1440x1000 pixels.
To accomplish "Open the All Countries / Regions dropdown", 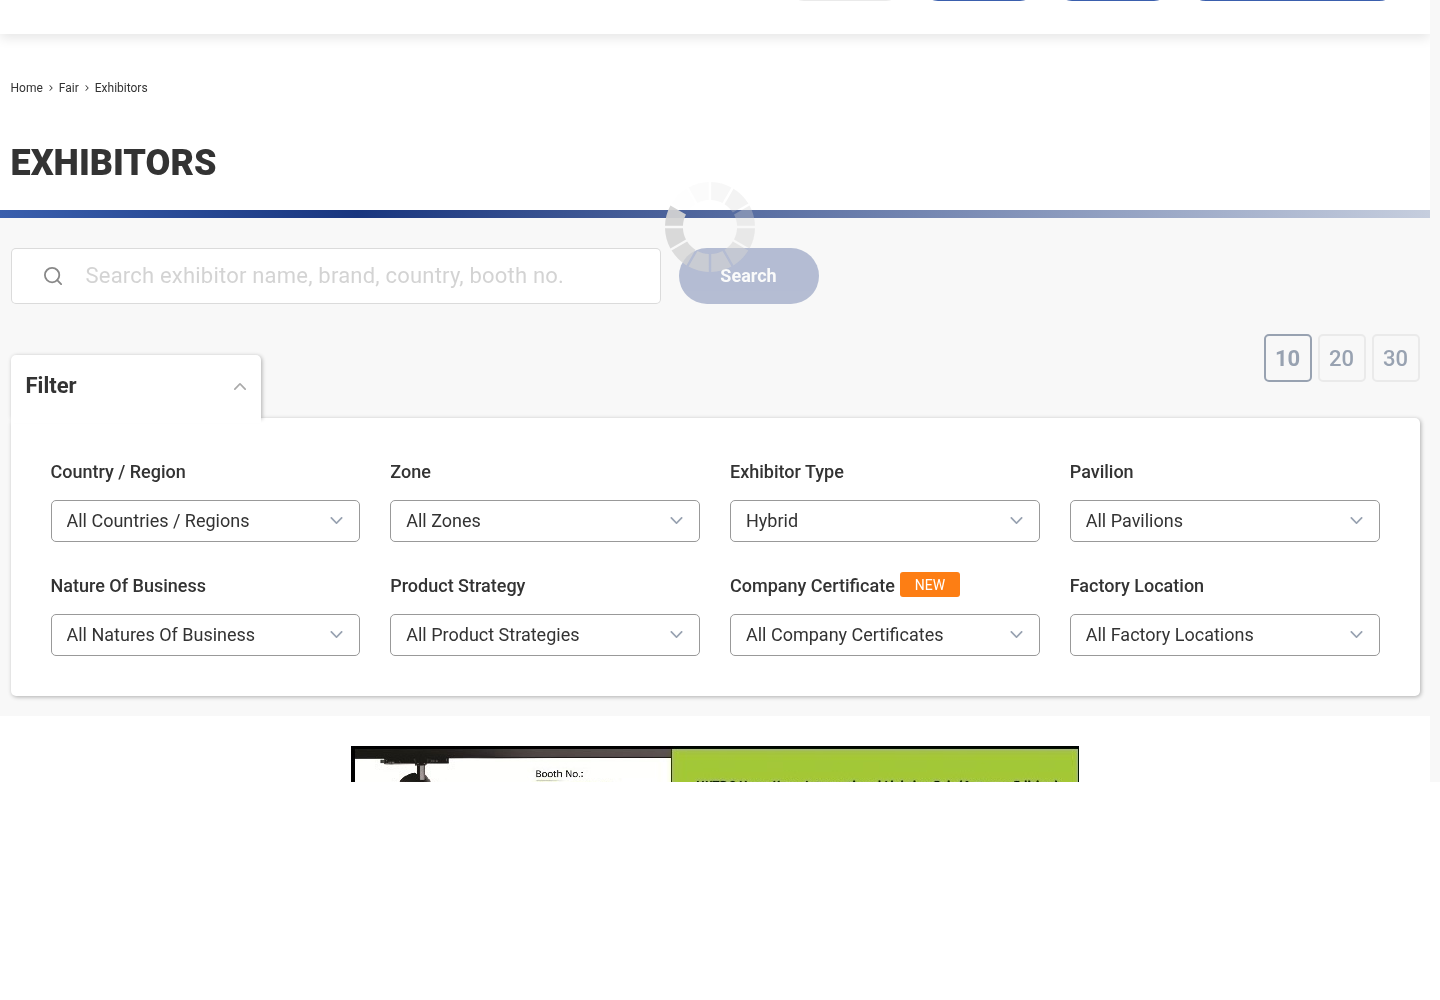I will coord(205,521).
